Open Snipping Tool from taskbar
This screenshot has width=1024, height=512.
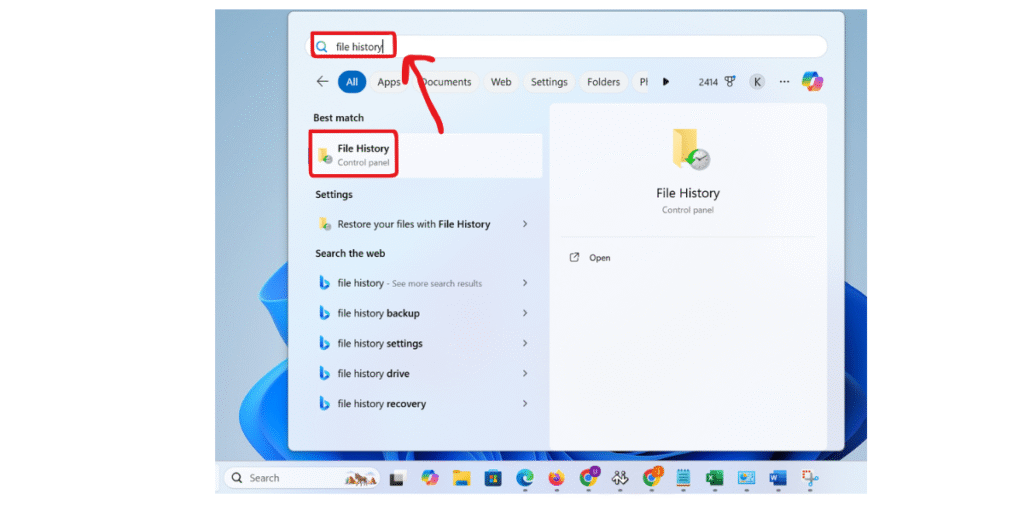pos(810,479)
